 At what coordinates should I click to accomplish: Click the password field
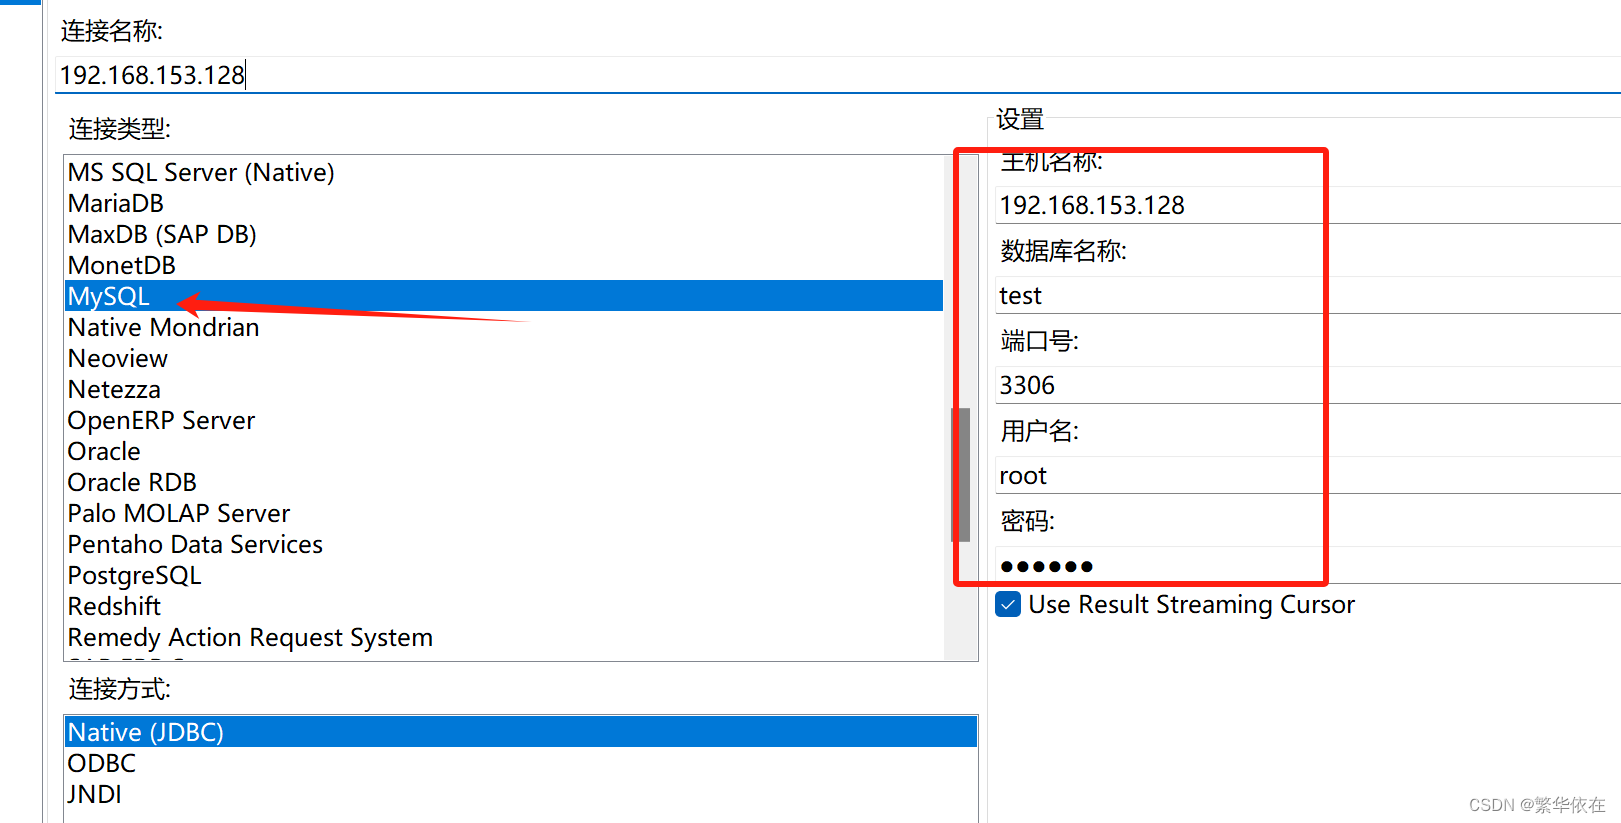click(1308, 565)
